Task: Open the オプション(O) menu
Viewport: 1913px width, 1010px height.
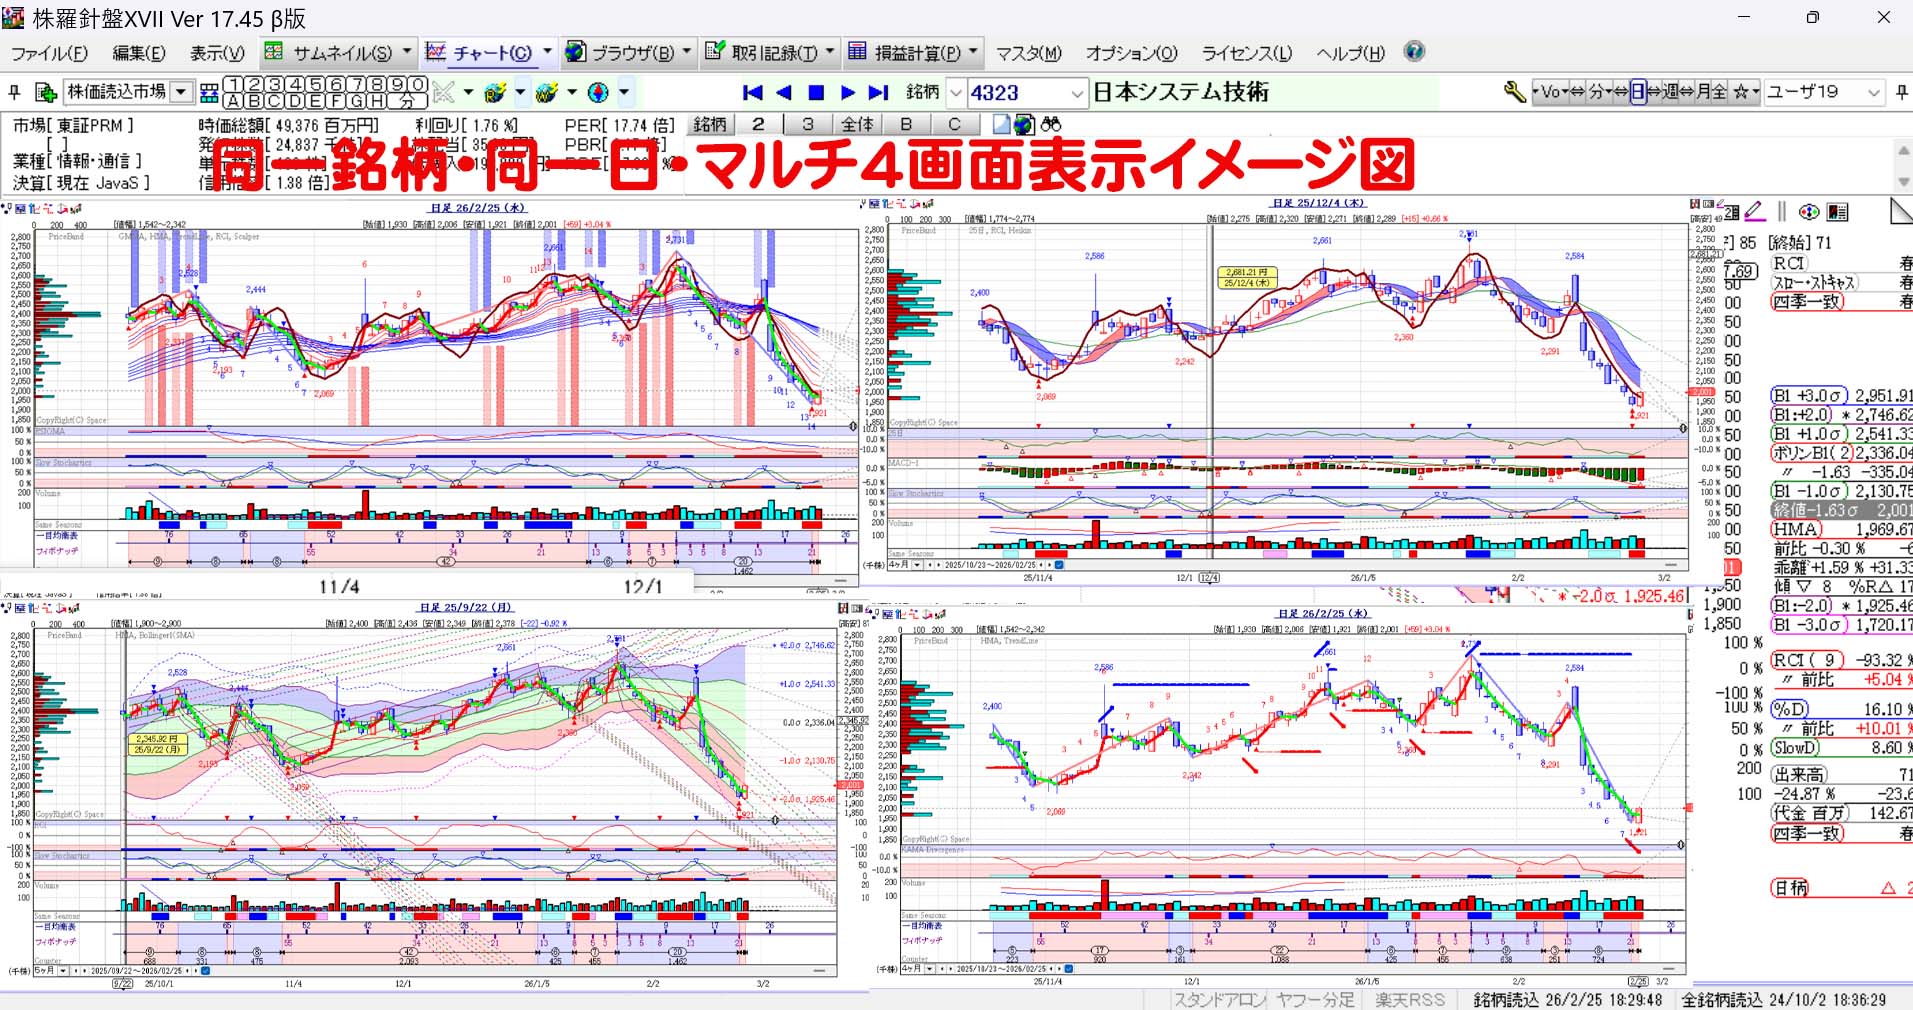Action: pyautogui.click(x=1131, y=53)
